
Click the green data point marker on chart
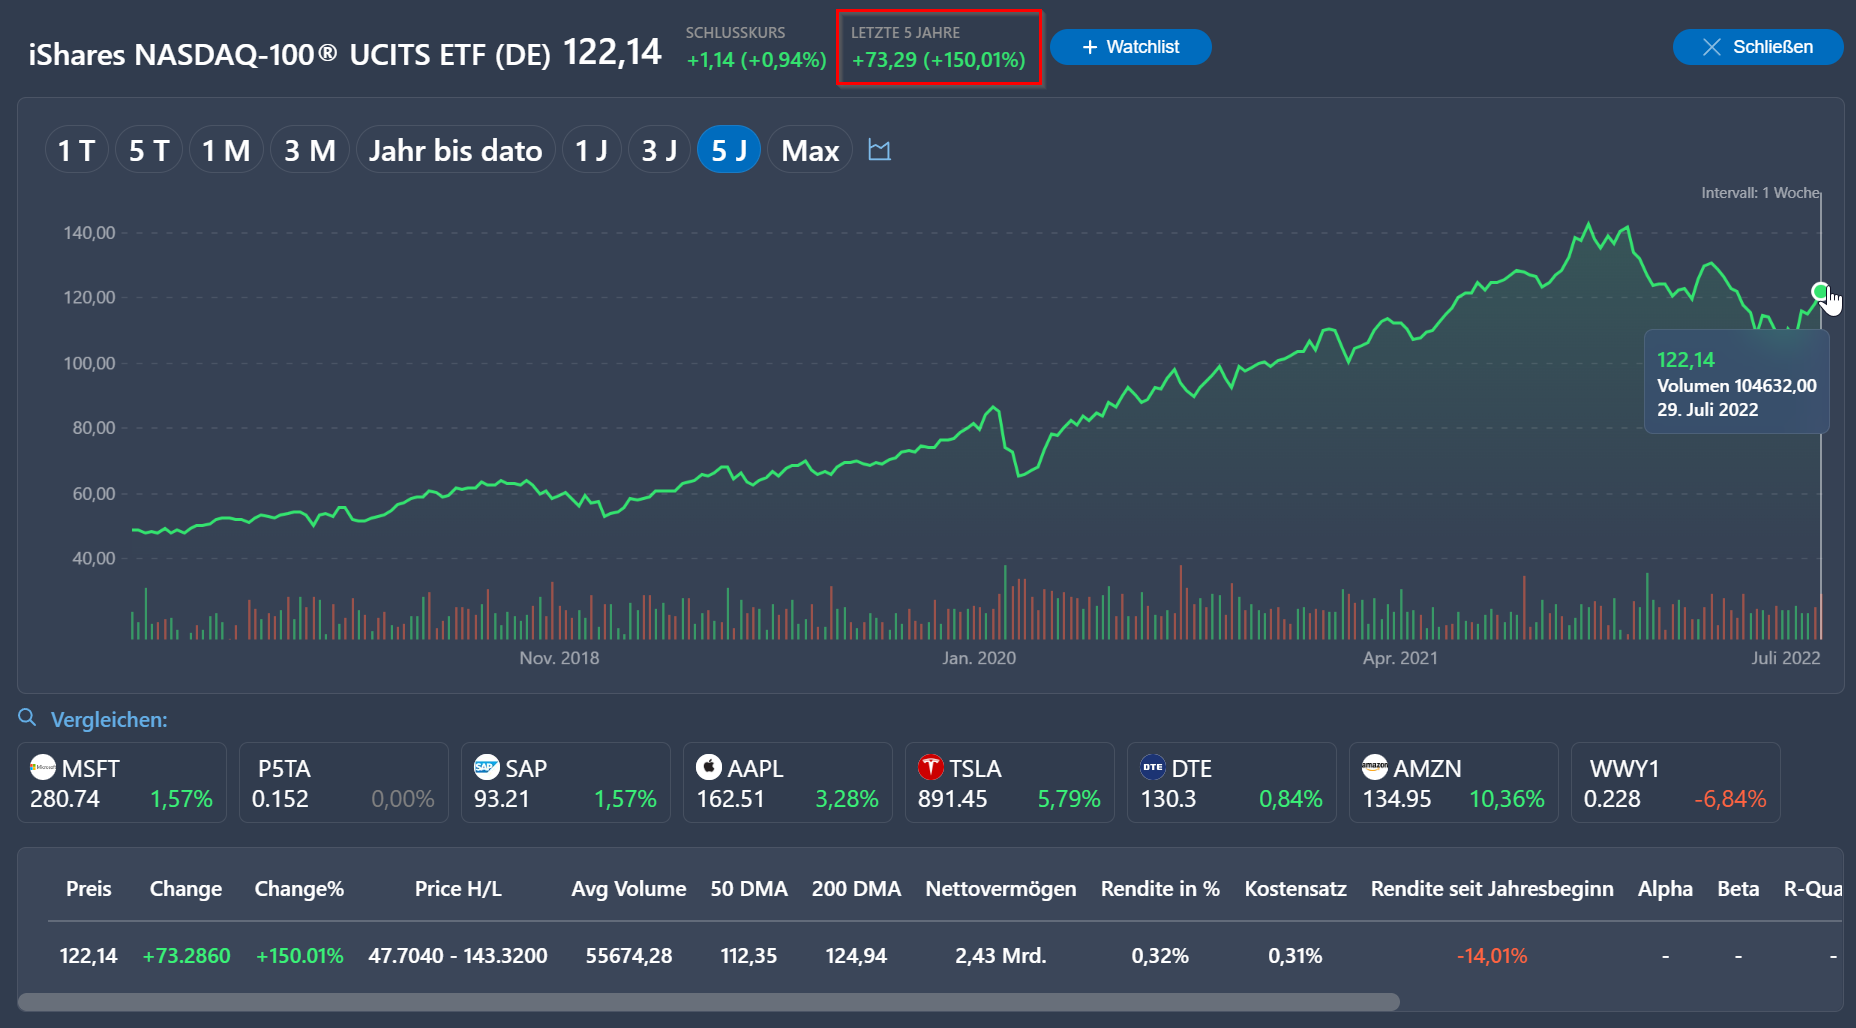1819,291
